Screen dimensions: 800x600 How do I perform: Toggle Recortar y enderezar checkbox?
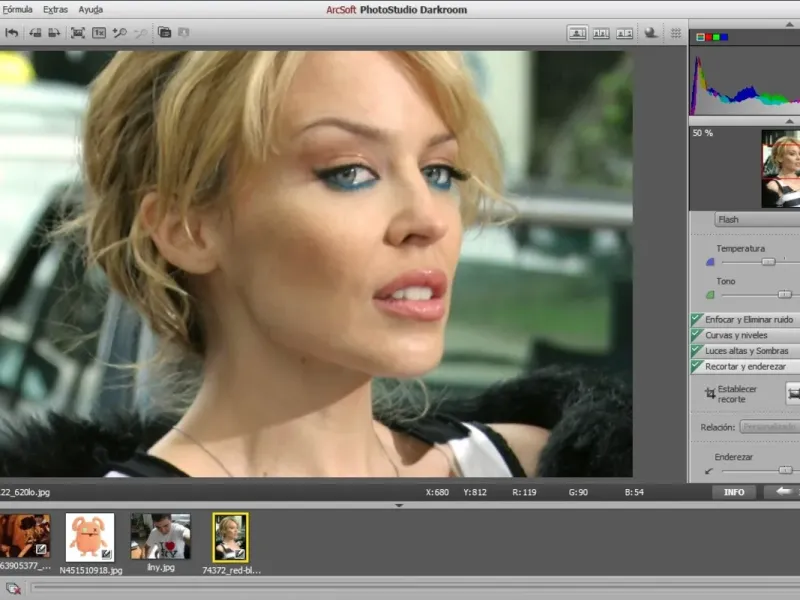pos(696,367)
